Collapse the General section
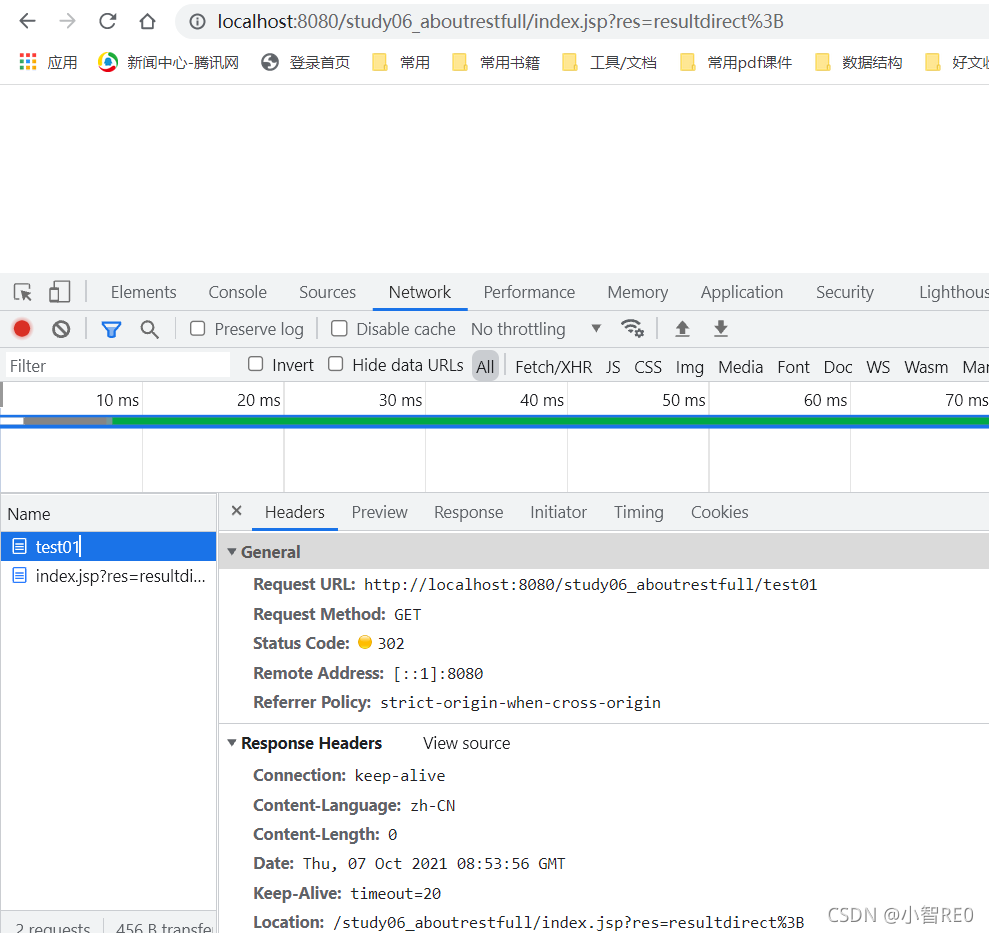Viewport: 989px width, 933px height. (x=232, y=552)
